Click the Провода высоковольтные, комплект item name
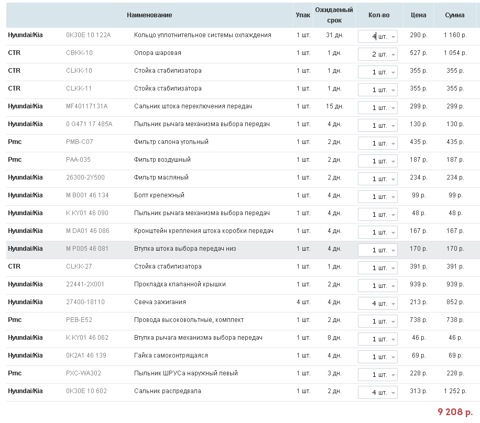This screenshot has height=423, width=480. click(x=189, y=320)
